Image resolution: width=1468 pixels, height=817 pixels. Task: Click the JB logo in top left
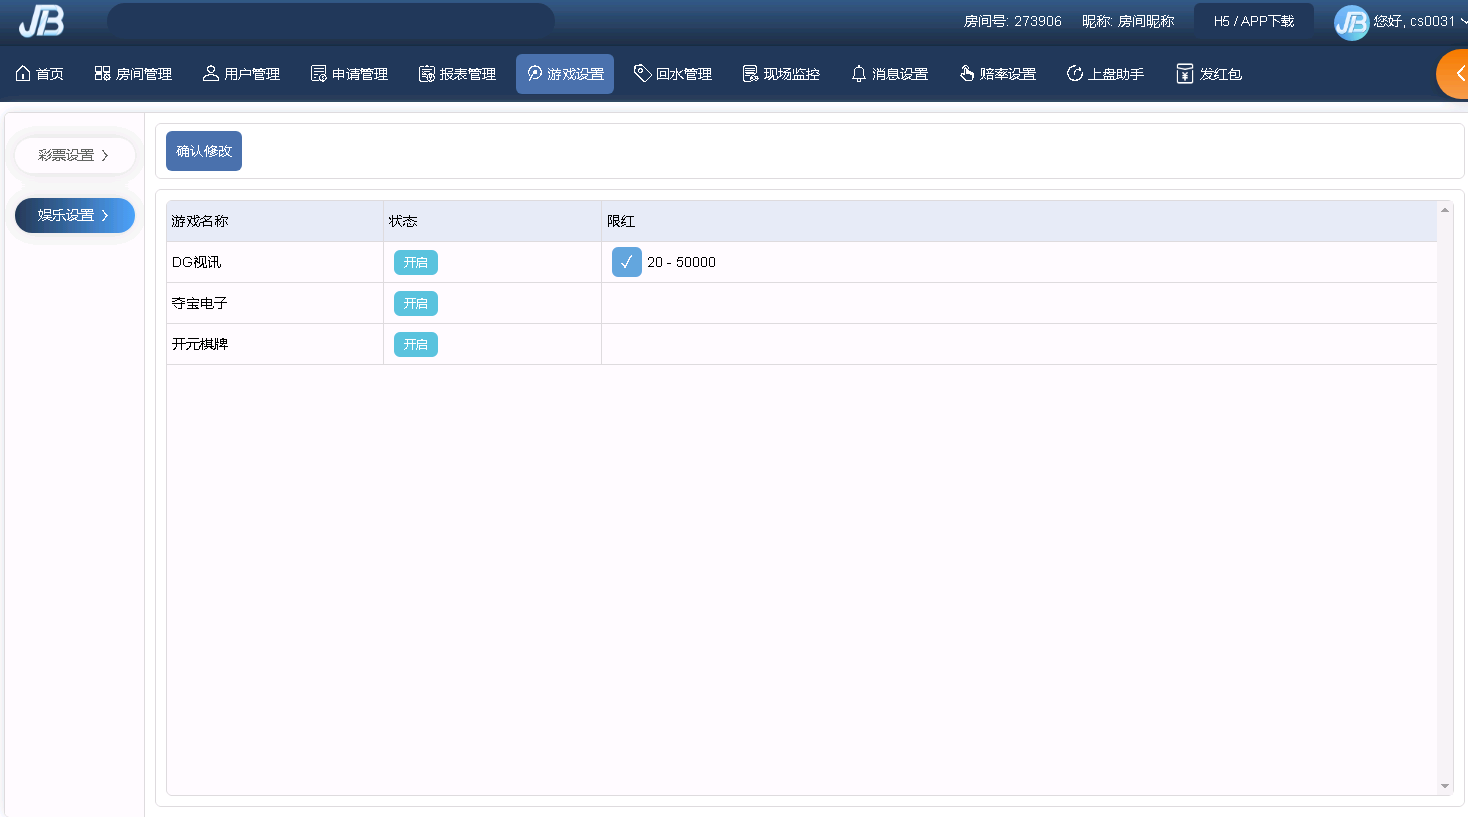tap(41, 21)
